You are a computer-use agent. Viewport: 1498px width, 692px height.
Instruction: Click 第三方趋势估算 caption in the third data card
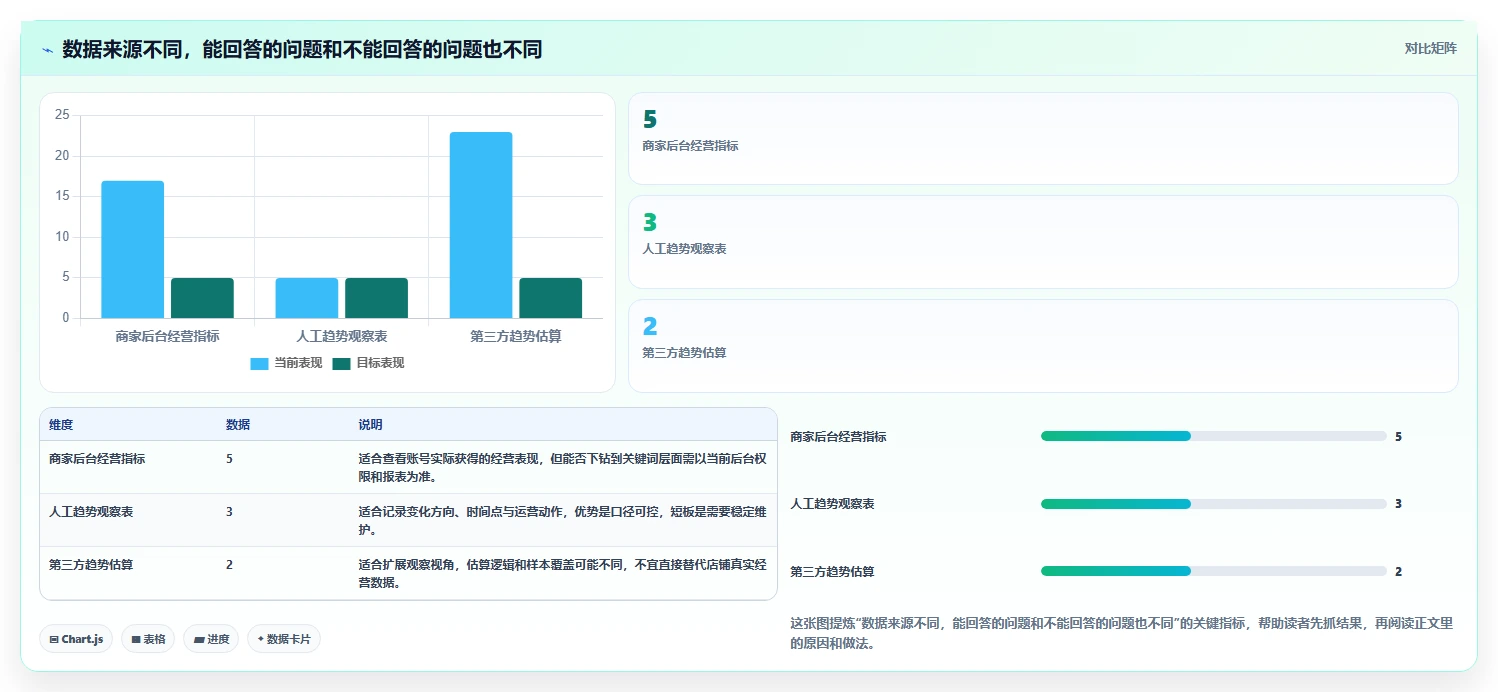pos(684,353)
